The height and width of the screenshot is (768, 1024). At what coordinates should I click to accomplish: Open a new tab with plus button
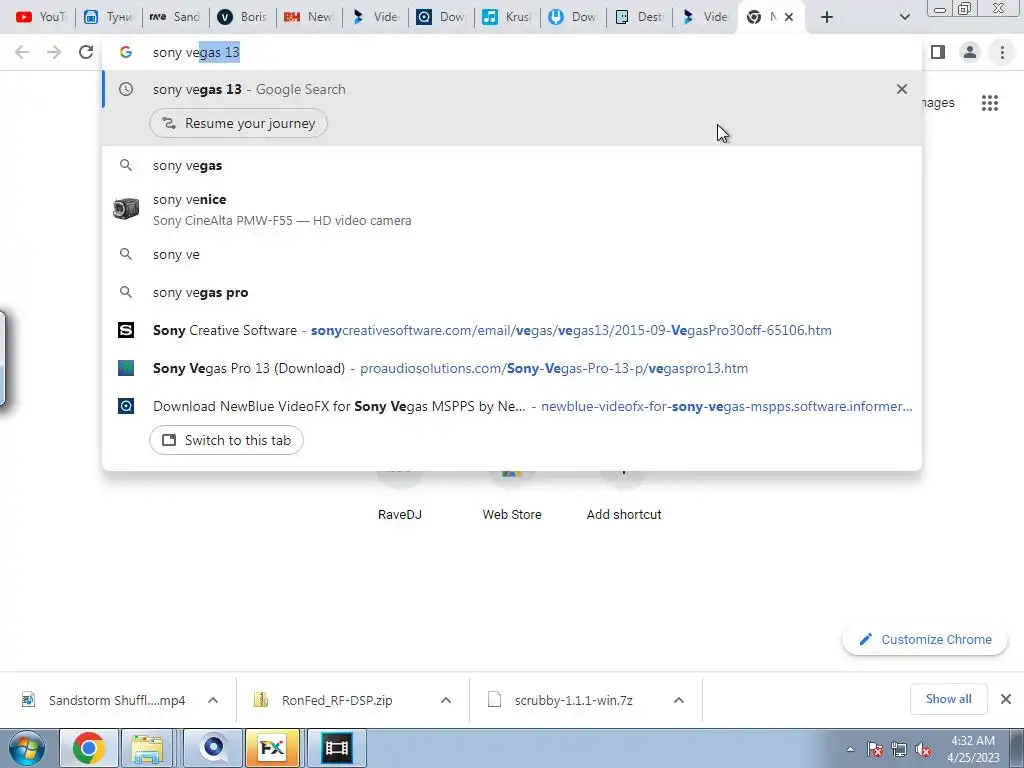point(827,17)
